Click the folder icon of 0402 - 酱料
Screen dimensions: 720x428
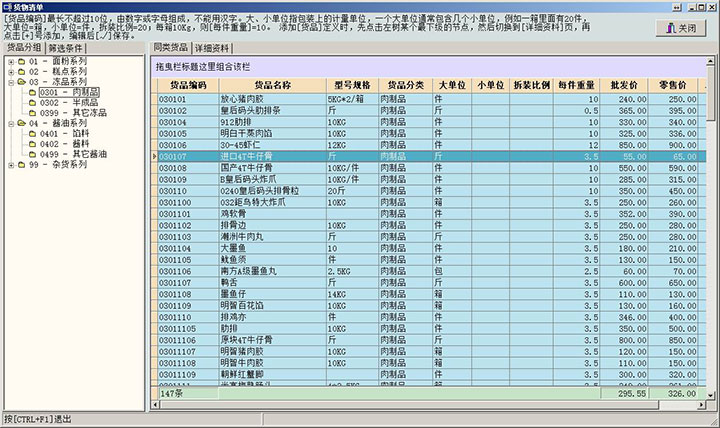(33, 143)
